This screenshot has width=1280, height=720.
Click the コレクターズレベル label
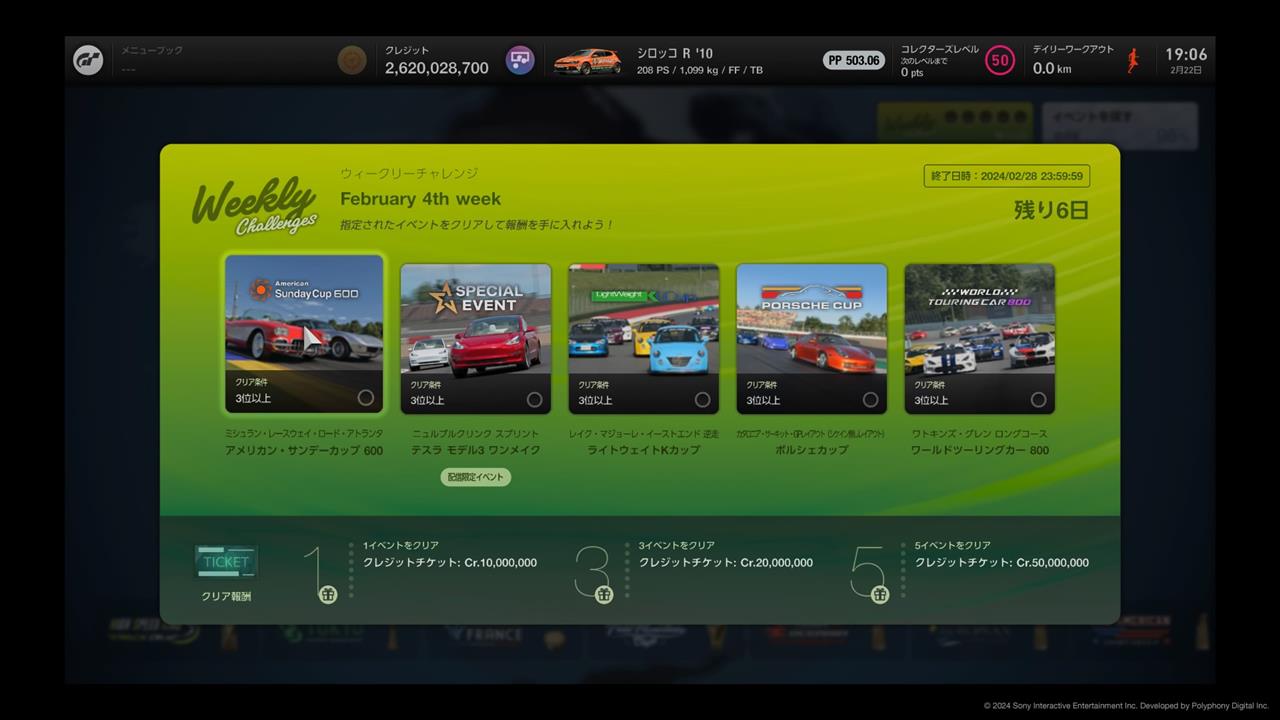tap(940, 49)
